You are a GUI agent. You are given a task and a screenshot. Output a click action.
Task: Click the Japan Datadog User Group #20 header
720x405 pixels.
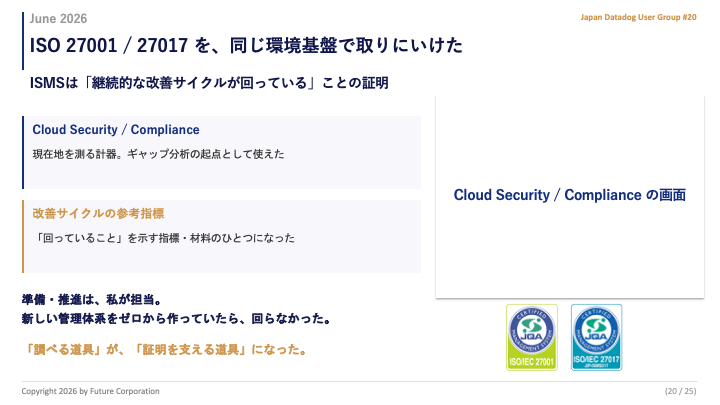(638, 17)
